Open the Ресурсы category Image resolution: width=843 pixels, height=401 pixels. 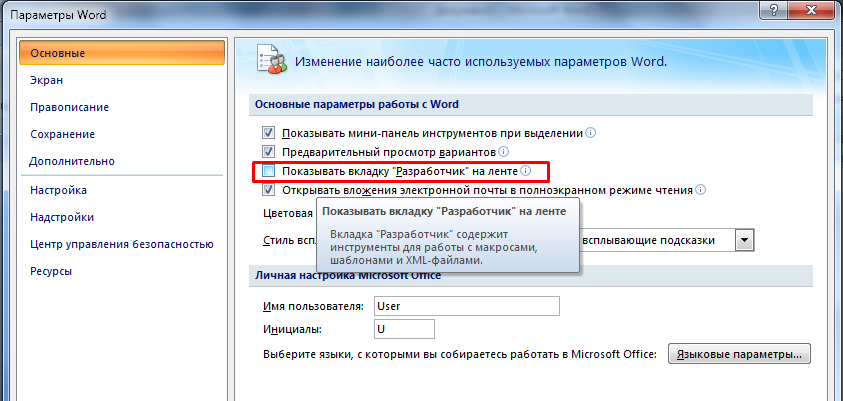coord(51,271)
